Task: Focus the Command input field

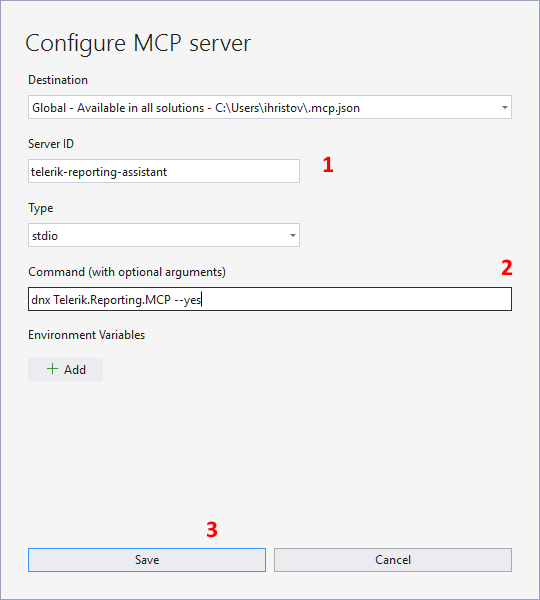Action: 269,299
